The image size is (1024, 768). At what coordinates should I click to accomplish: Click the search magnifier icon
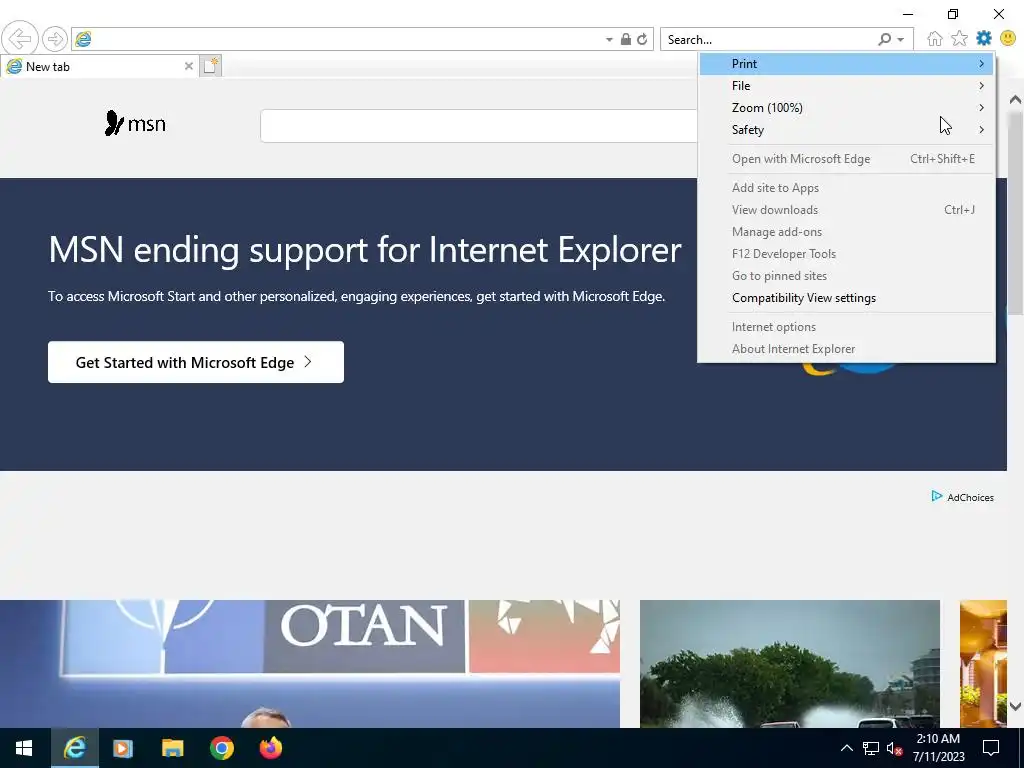(x=884, y=39)
